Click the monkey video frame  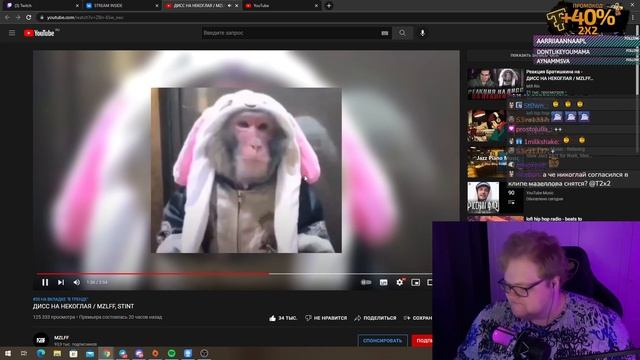(x=246, y=170)
